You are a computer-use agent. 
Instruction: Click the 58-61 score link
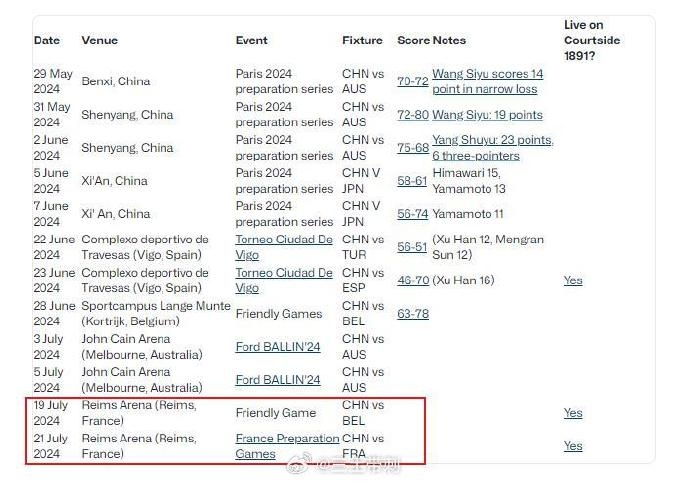pyautogui.click(x=412, y=181)
